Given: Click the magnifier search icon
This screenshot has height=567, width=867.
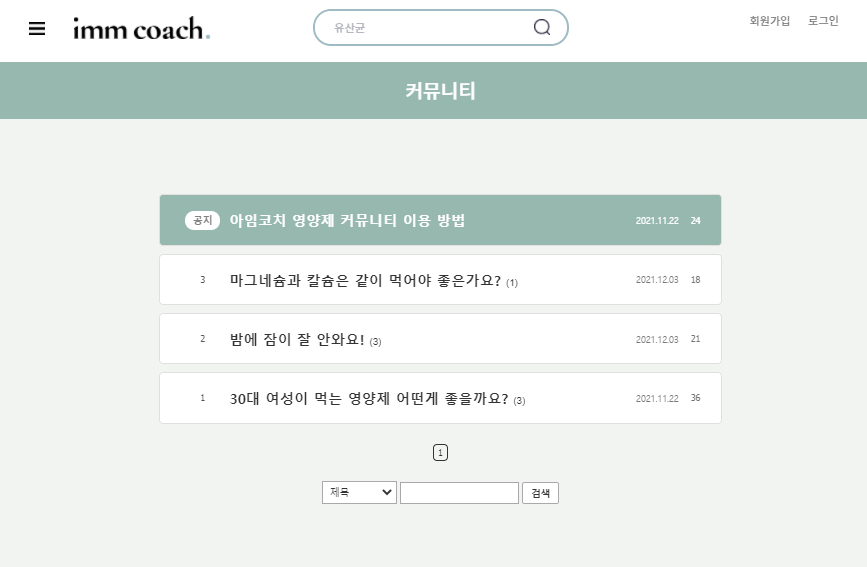Looking at the screenshot, I should [542, 27].
